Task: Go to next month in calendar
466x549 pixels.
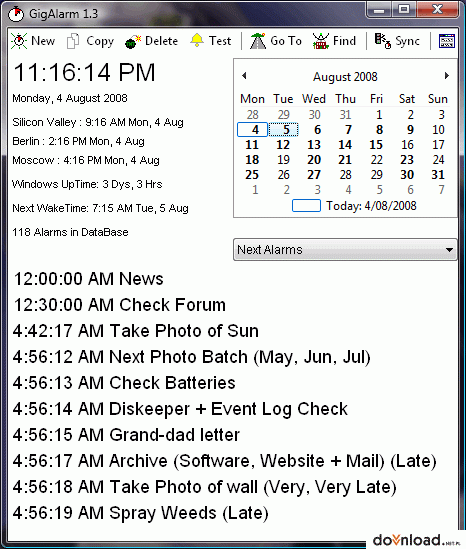Action: (x=446, y=76)
